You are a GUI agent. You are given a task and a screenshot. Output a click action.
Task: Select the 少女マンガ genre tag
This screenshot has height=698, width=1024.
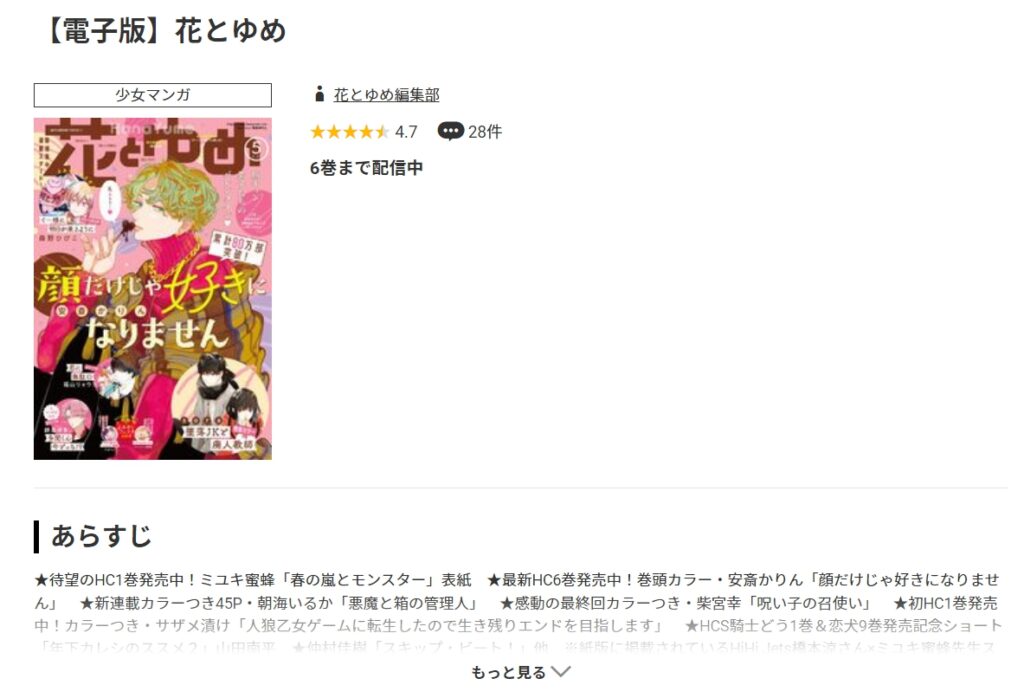153,95
